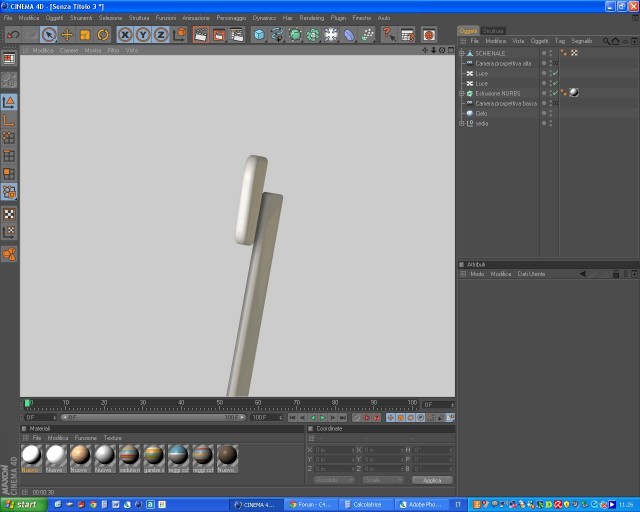This screenshot has width=640, height=512.
Task: Click the green timeline playhead at frame 0
Action: coord(27,403)
